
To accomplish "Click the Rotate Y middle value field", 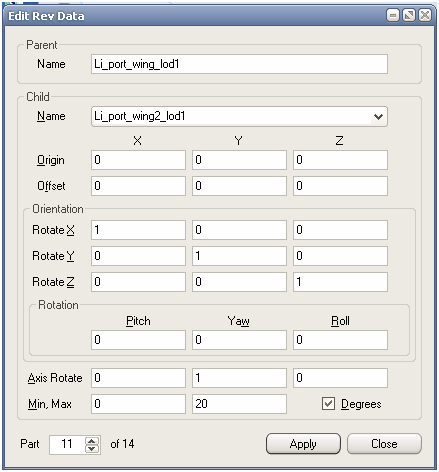I will pyautogui.click(x=239, y=256).
